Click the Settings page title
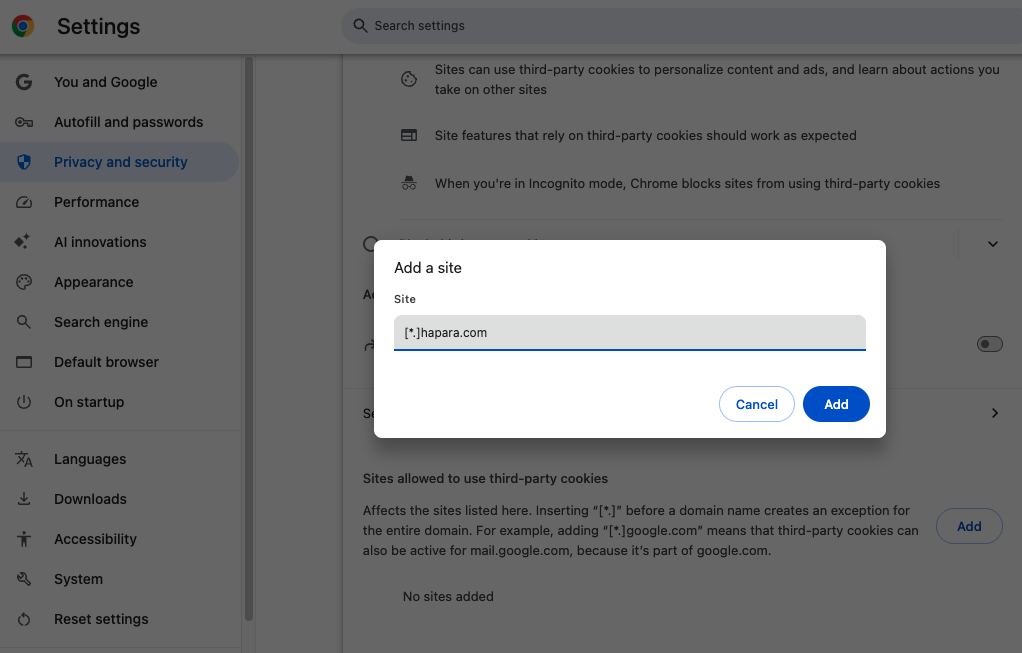Image resolution: width=1022 pixels, height=653 pixels. [x=98, y=26]
